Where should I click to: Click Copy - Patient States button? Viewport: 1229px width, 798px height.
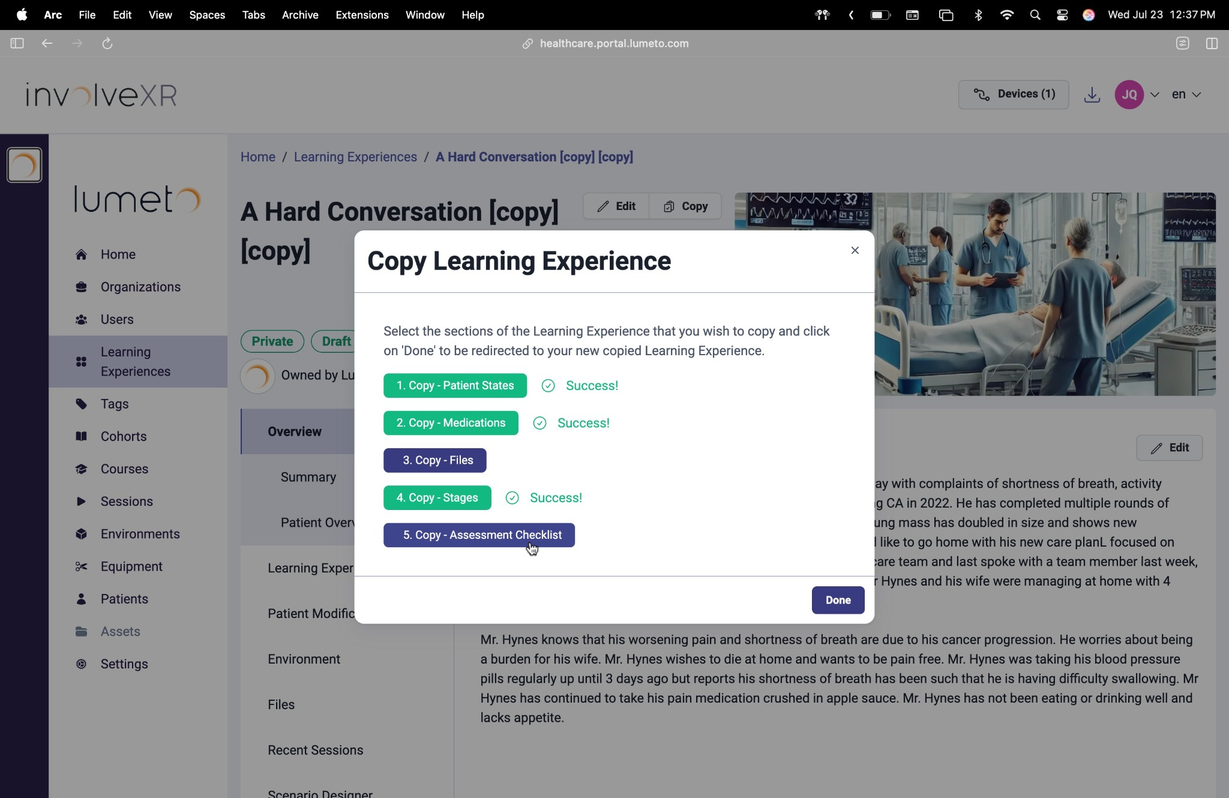click(x=455, y=386)
